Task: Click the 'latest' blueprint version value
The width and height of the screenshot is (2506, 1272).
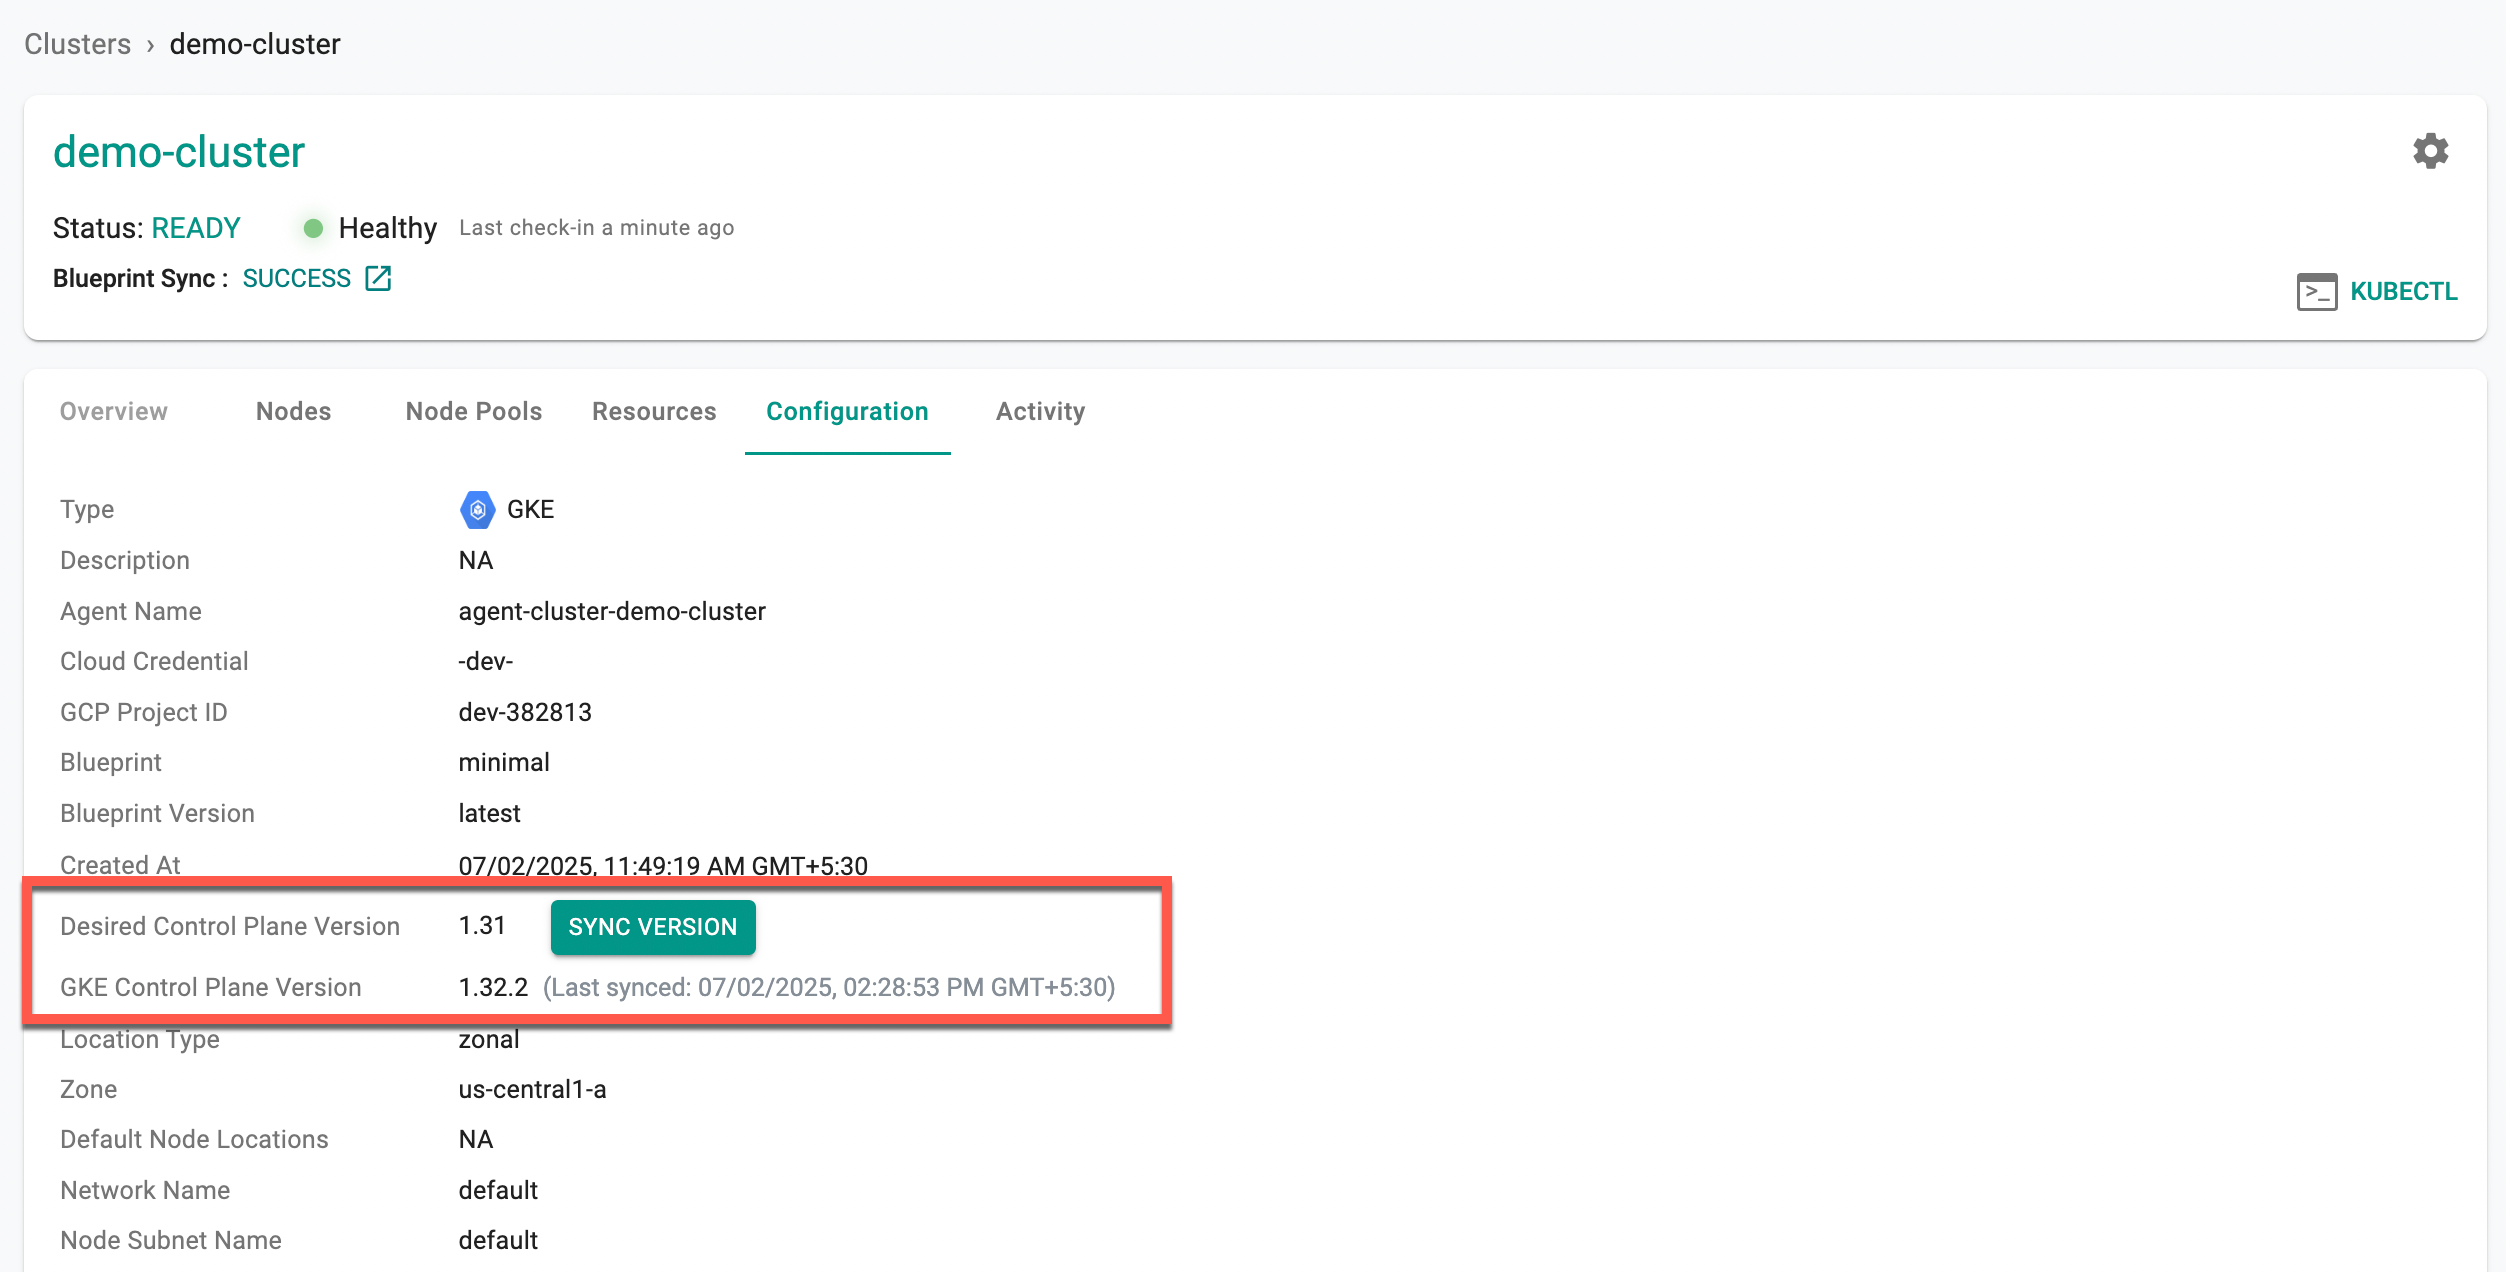Action: tap(489, 813)
